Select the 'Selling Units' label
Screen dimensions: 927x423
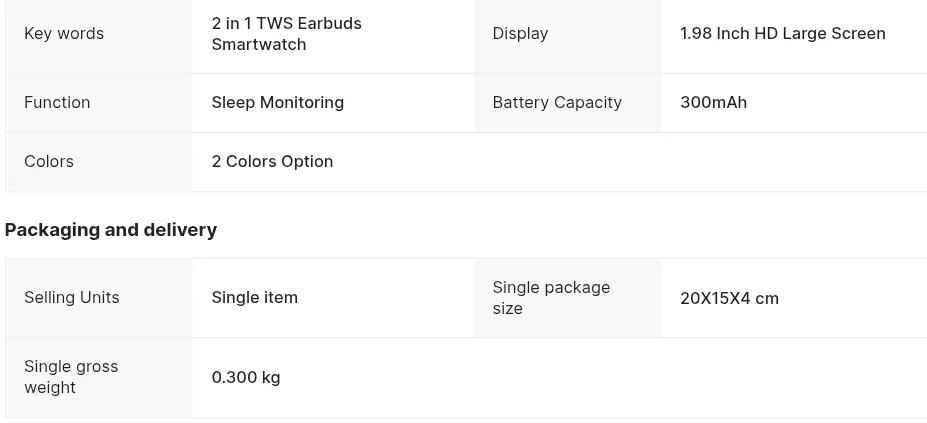coord(71,297)
